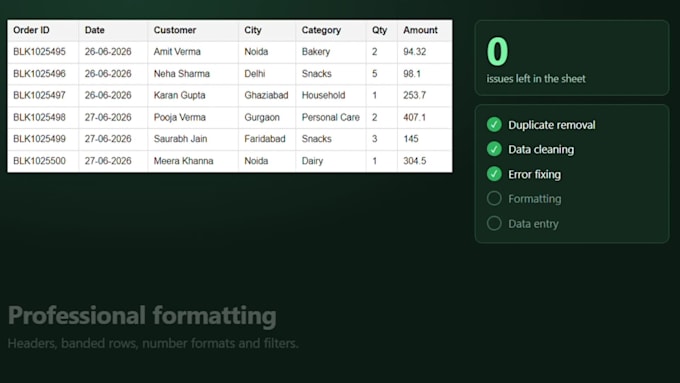Screen dimensions: 680x383
Task: Toggle the Formatting empty circle
Action: point(494,199)
